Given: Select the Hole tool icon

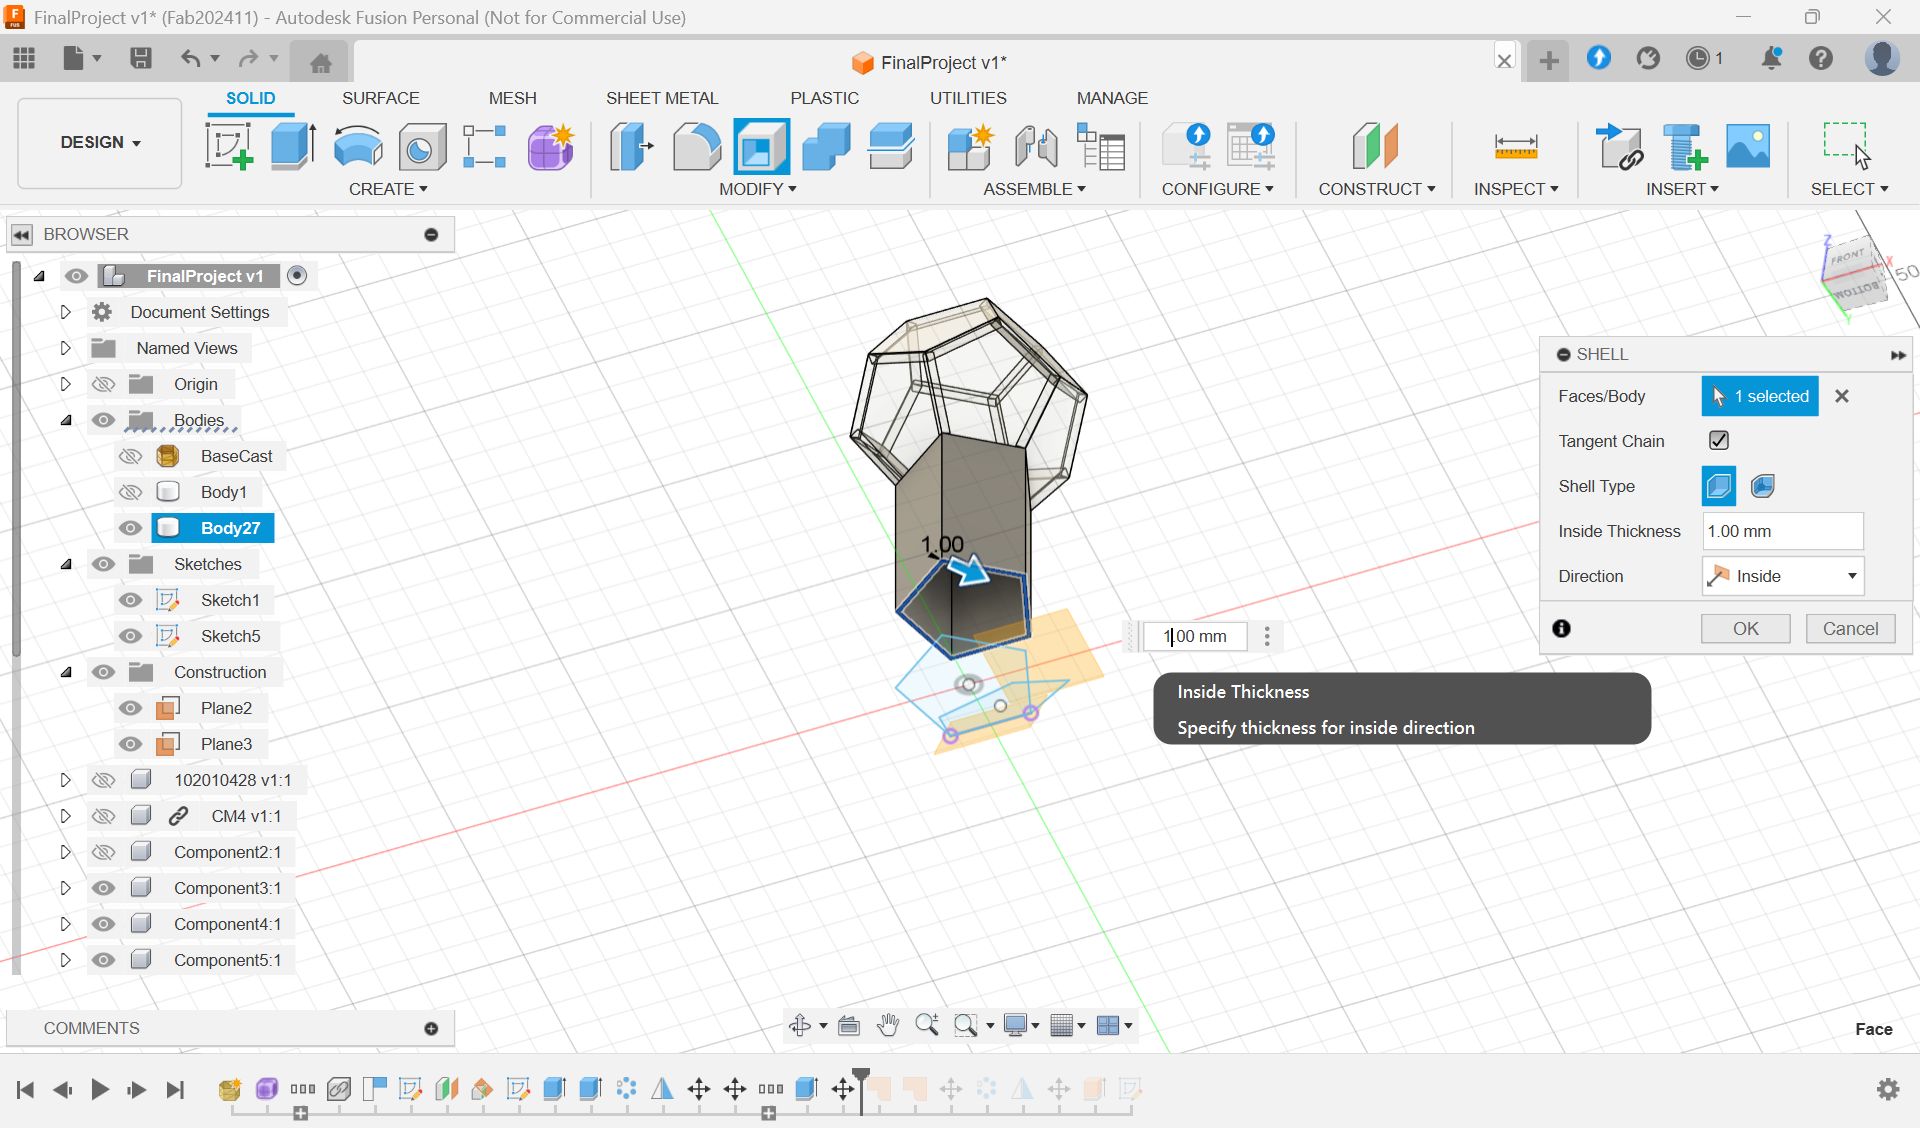Looking at the screenshot, I should pyautogui.click(x=422, y=146).
